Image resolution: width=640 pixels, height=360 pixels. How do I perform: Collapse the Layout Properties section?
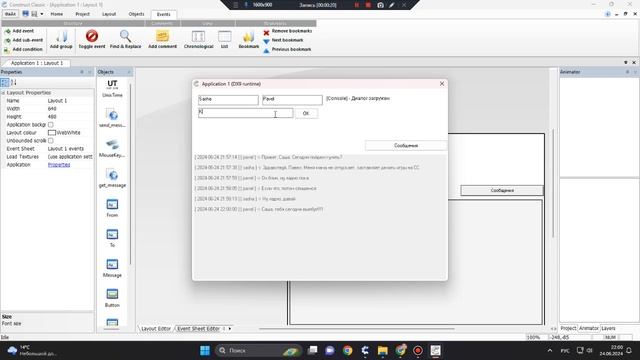[x=3, y=93]
